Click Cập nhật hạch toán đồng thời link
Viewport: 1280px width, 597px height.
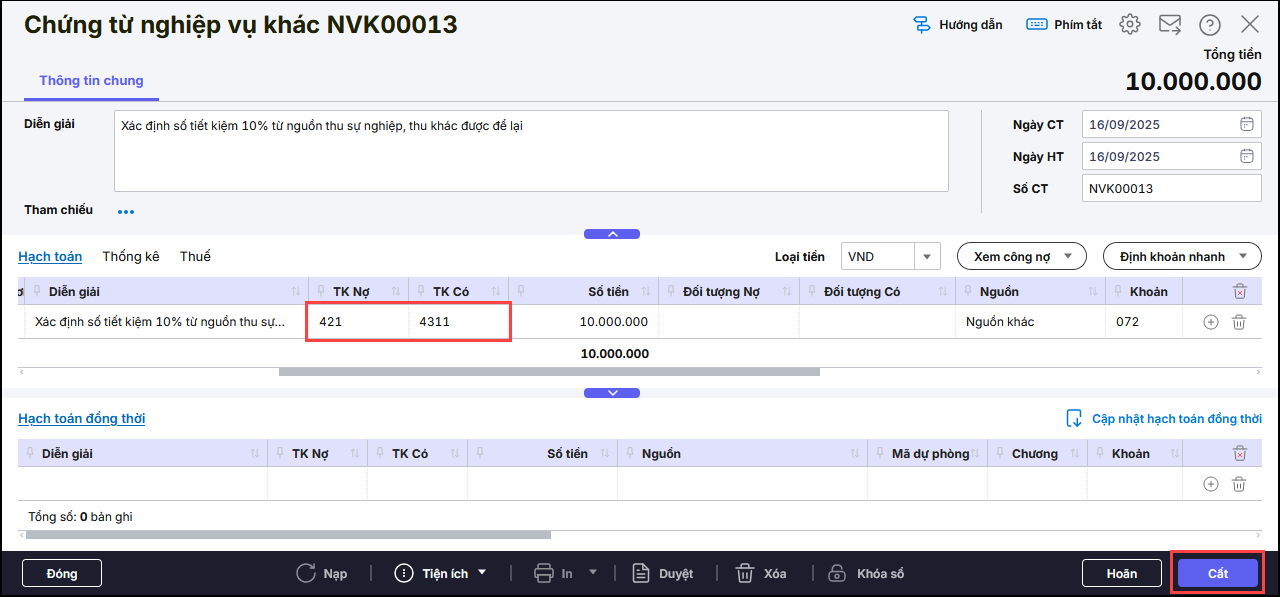[1164, 419]
